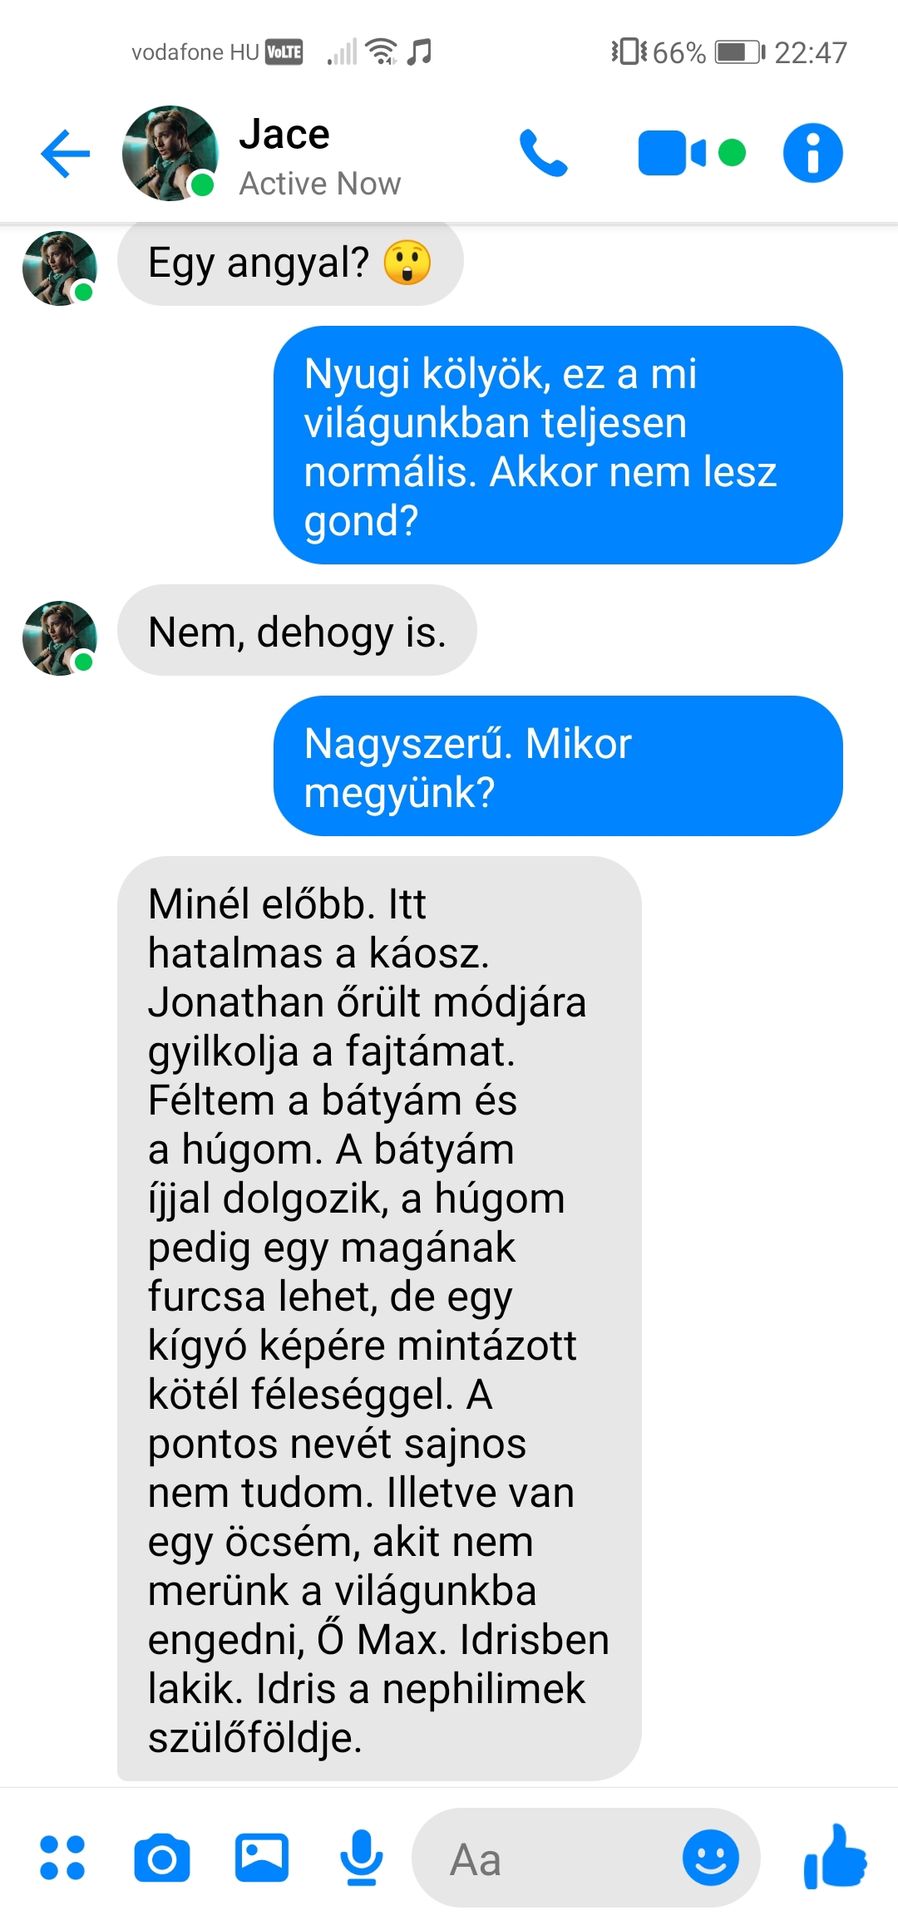Image resolution: width=898 pixels, height=1920 pixels.
Task: Tap the 'Nagyszerű. Mikor megyünk?' message
Action: (558, 766)
